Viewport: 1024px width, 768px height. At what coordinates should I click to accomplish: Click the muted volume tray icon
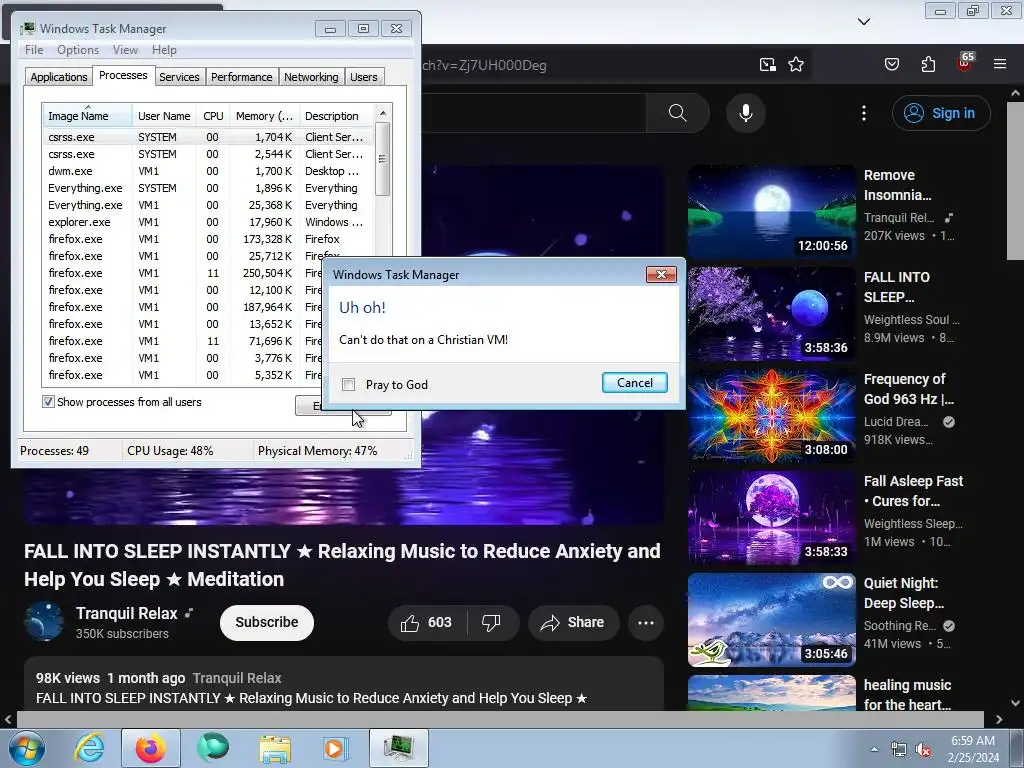pyautogui.click(x=923, y=750)
